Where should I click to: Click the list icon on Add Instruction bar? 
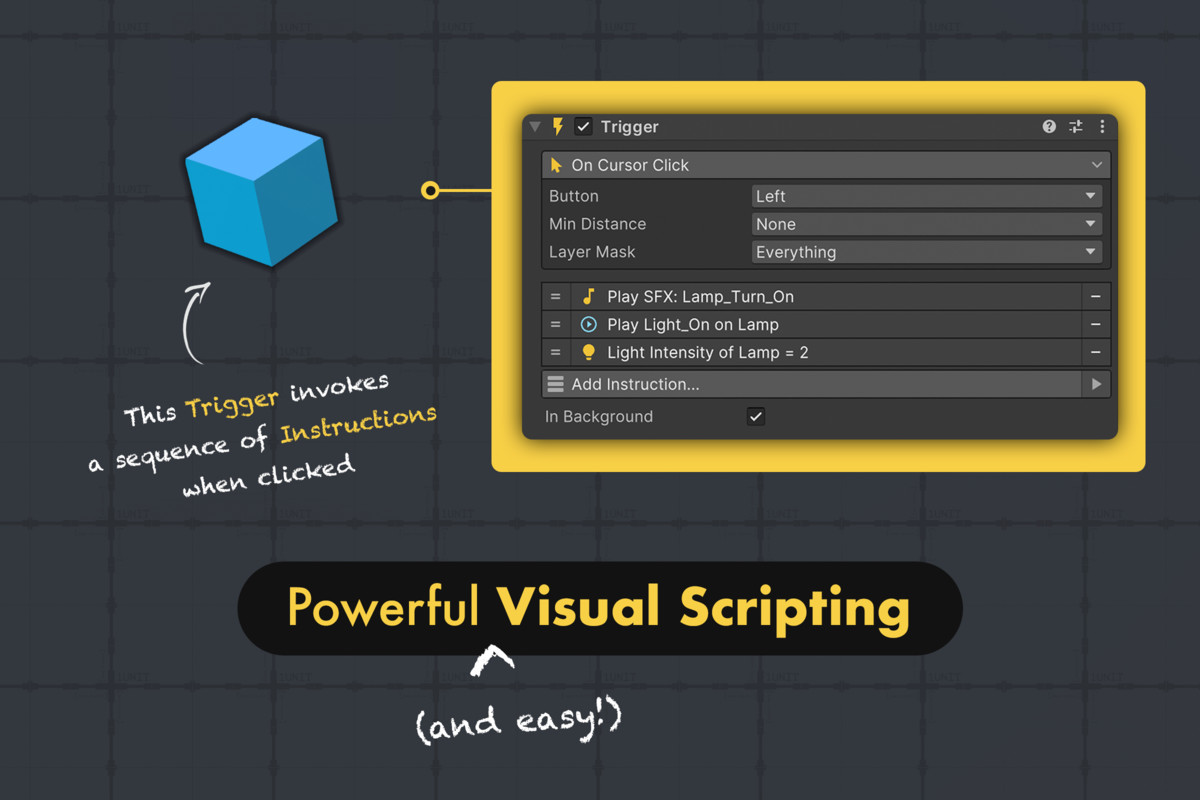(554, 384)
